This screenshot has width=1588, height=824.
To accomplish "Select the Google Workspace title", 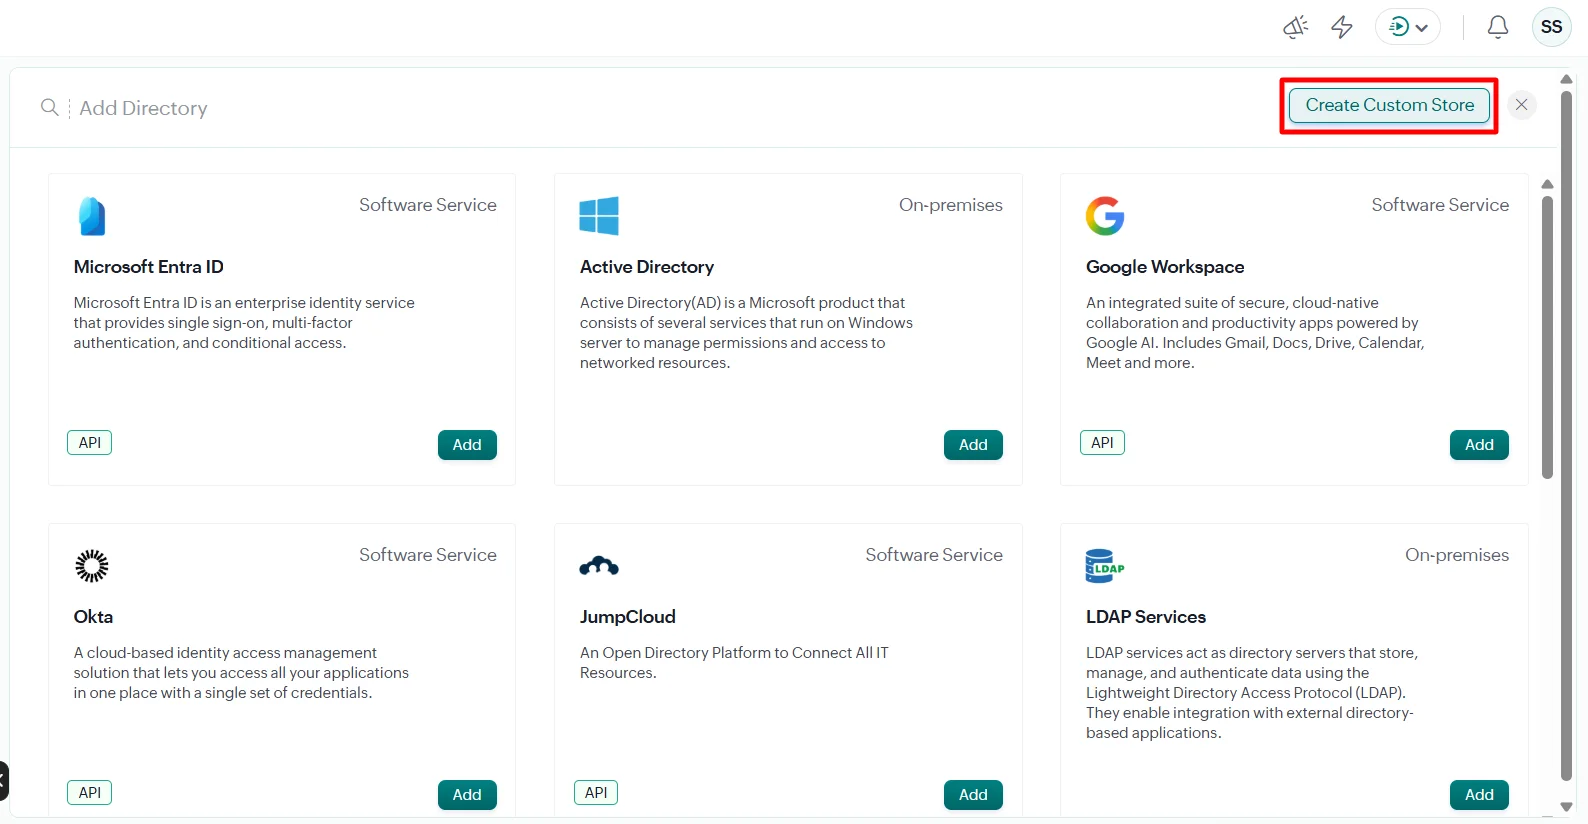I will pos(1165,267).
